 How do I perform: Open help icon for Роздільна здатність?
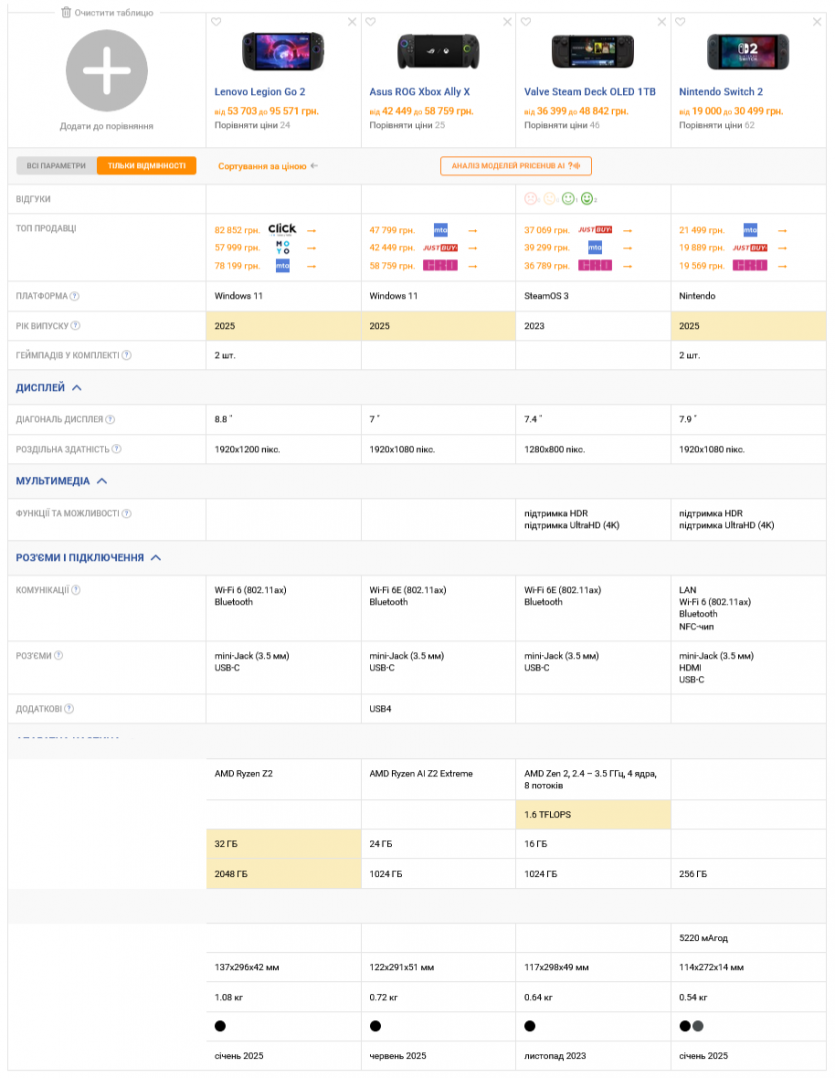tap(116, 449)
